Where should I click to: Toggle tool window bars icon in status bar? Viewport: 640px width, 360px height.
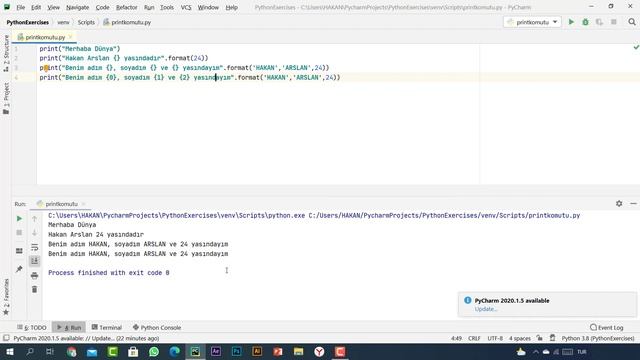coord(6,338)
